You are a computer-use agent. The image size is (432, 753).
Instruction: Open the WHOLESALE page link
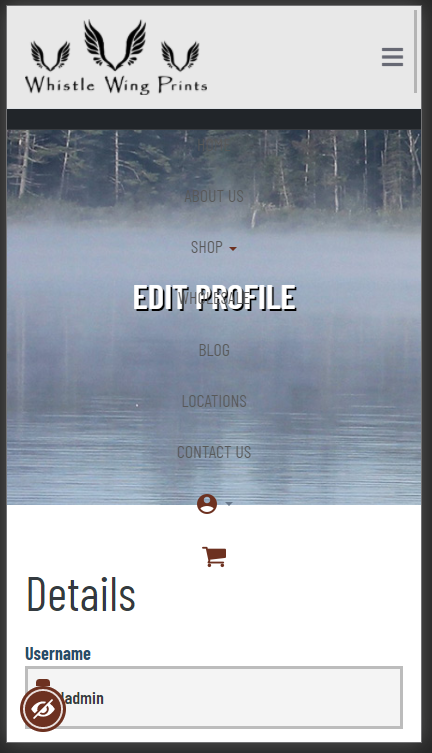214,298
